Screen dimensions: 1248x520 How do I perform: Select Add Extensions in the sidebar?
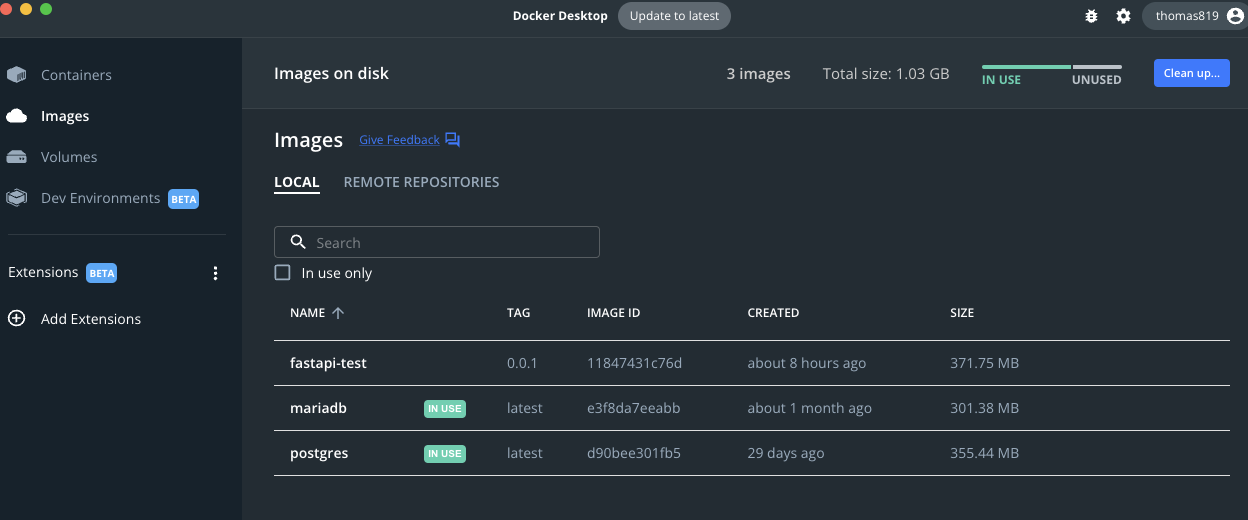point(91,319)
